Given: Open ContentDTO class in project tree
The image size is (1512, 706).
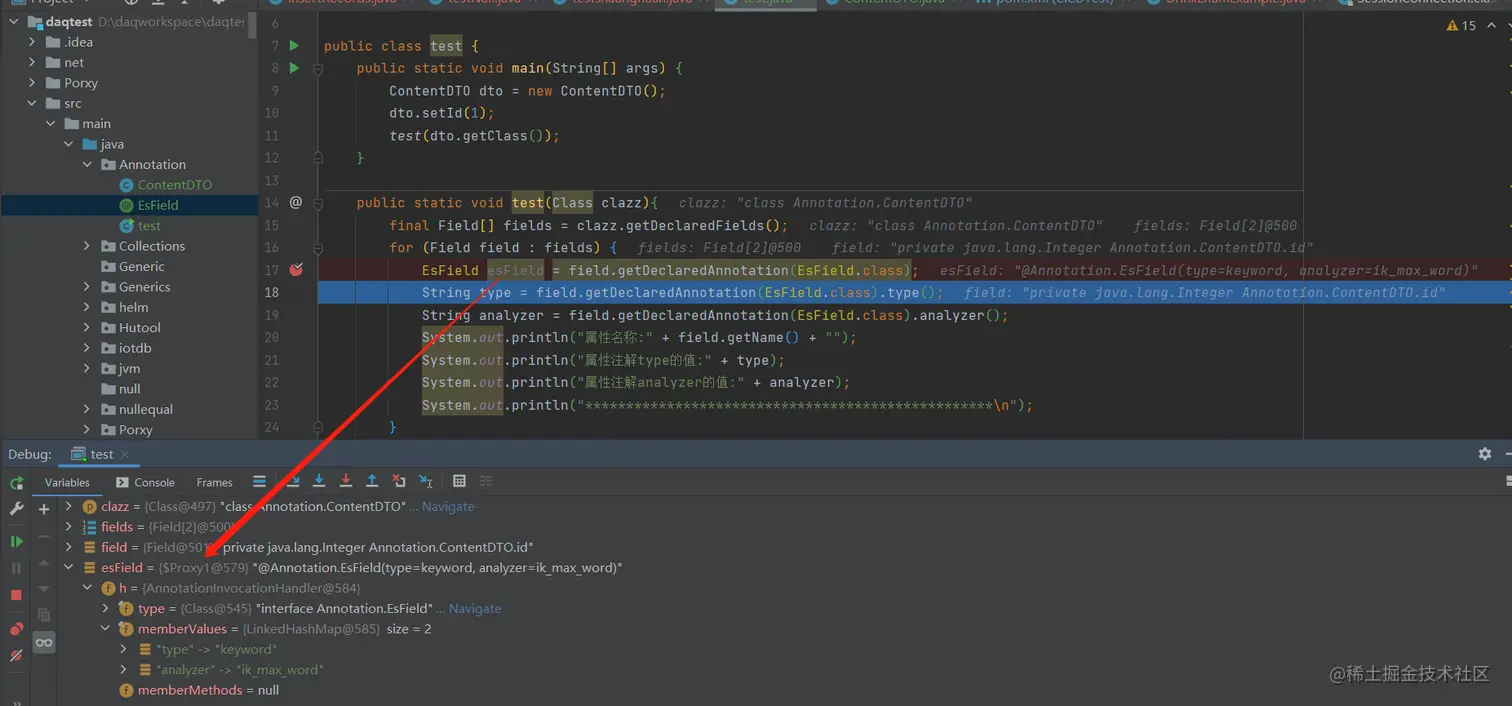Looking at the screenshot, I should [165, 185].
